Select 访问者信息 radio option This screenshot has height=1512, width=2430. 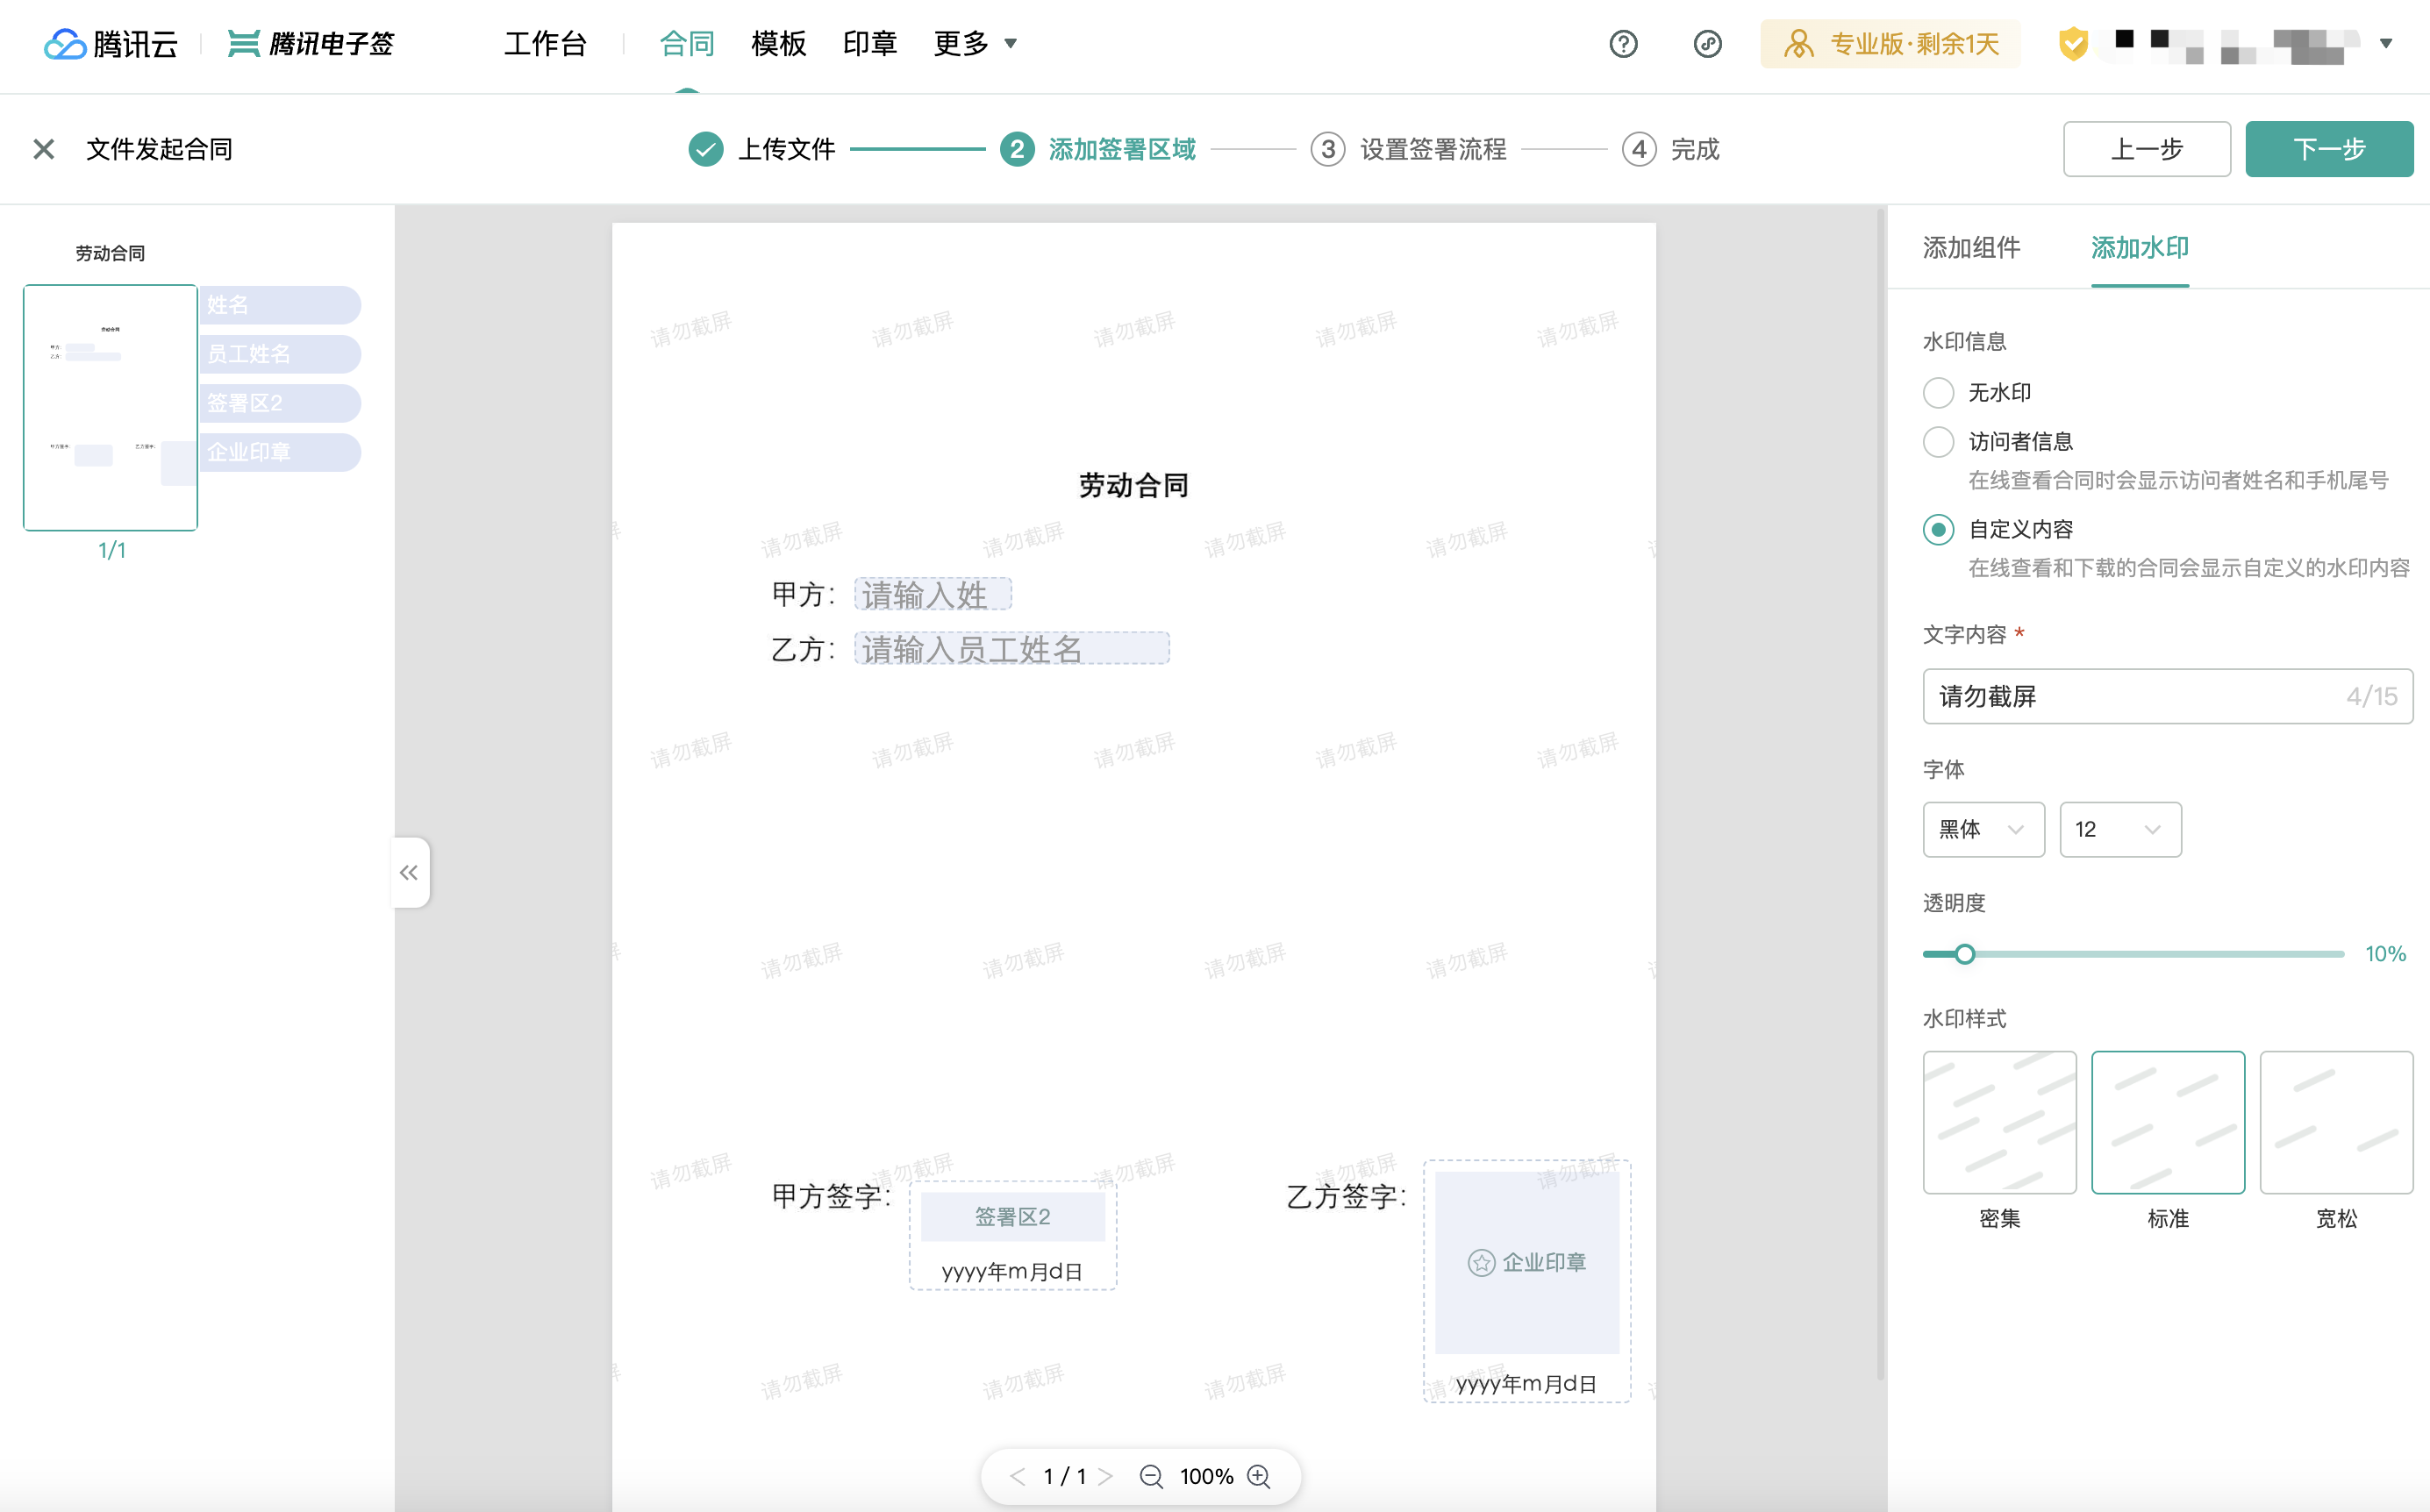[1938, 441]
